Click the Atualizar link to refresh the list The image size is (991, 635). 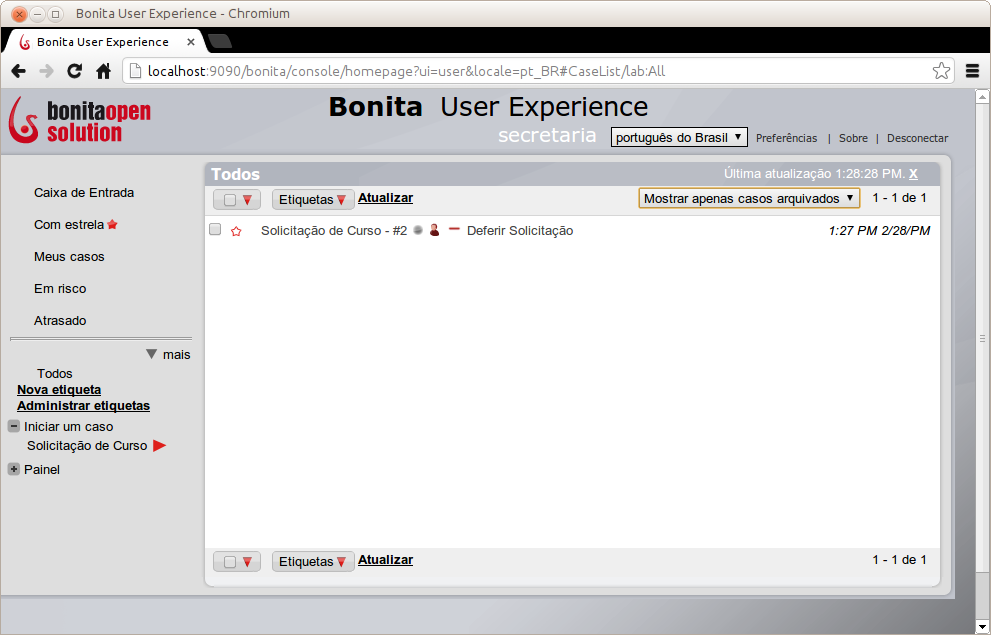pos(385,197)
